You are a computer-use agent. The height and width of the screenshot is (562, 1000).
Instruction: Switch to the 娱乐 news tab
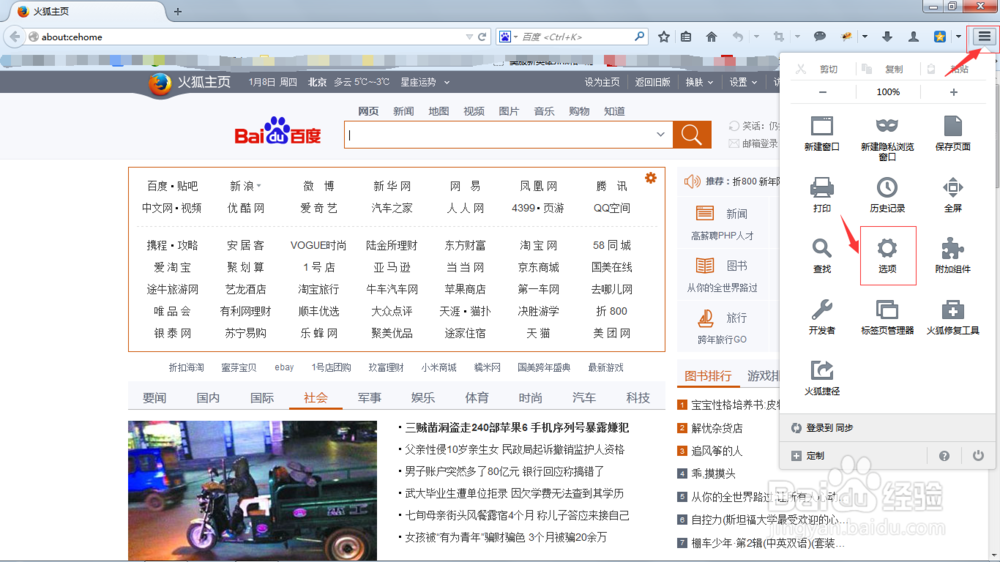pos(422,397)
